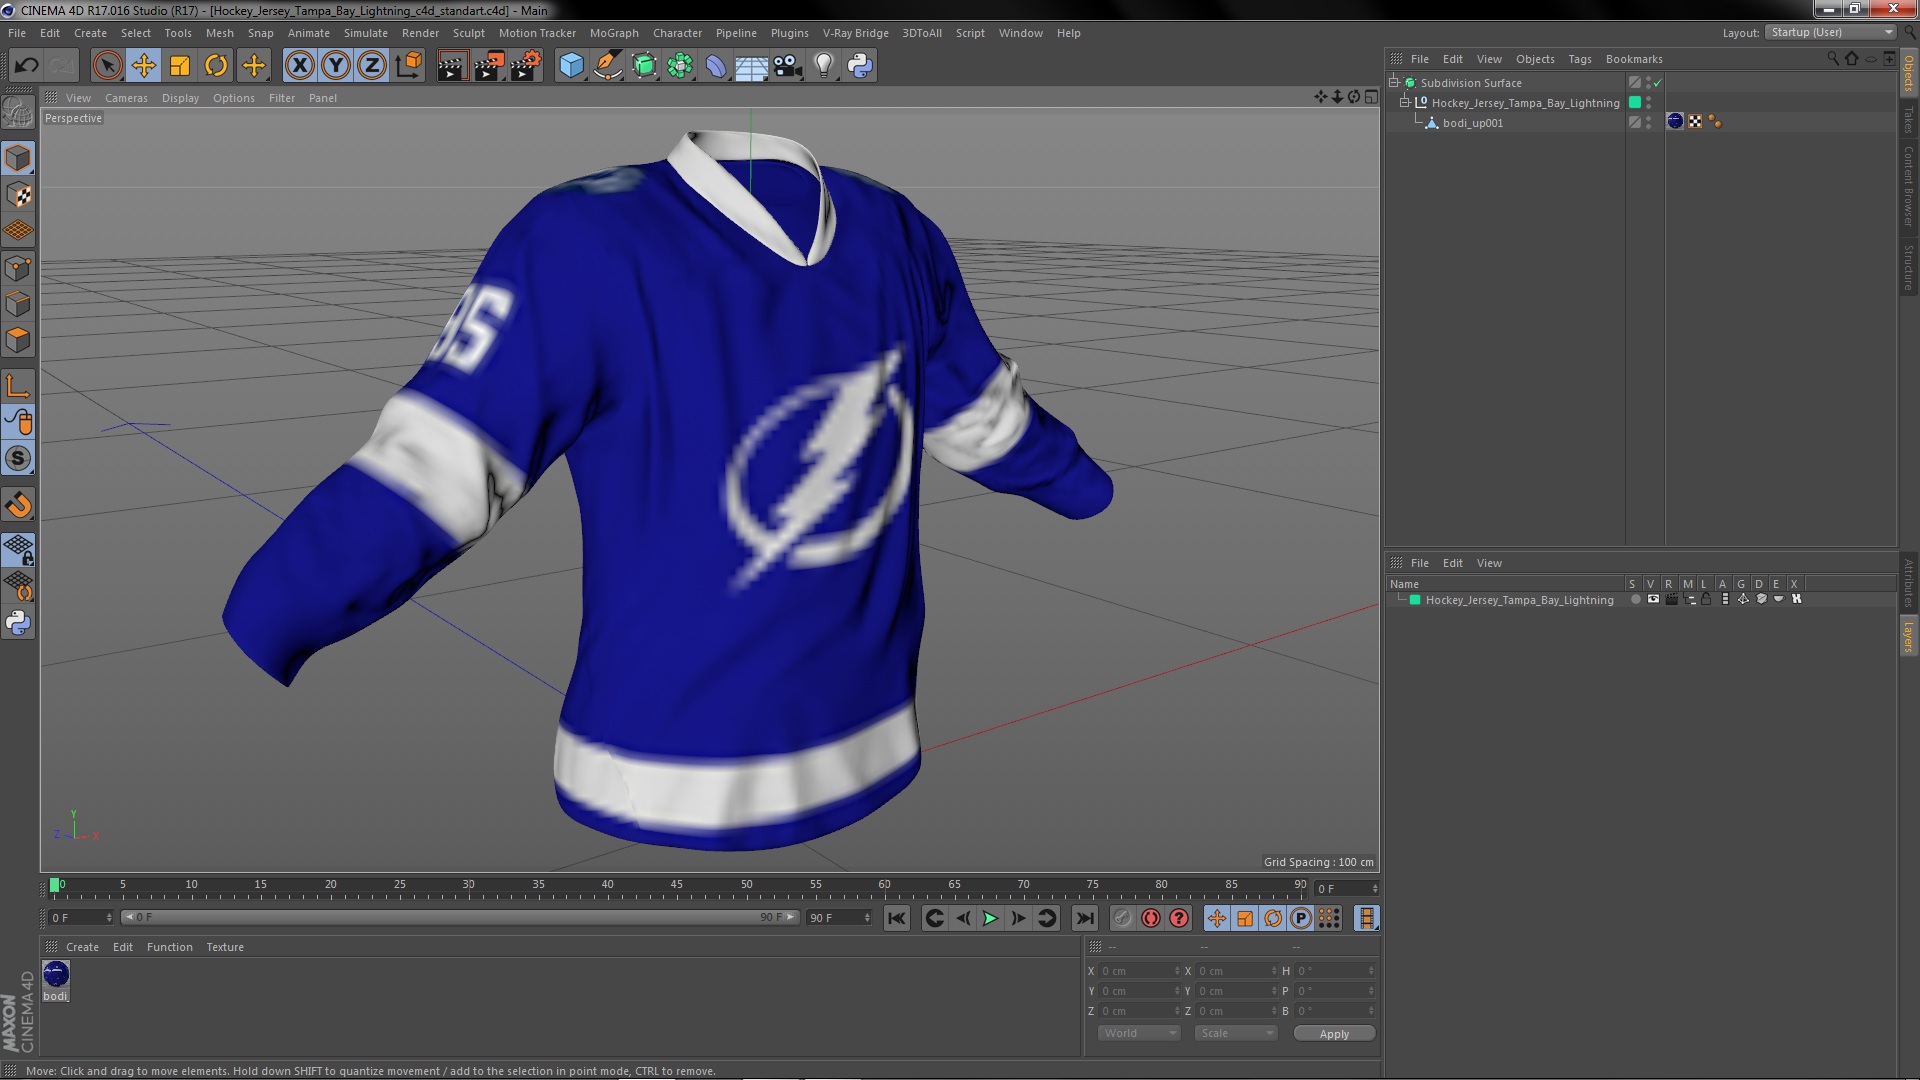Toggle layer solo for Hockey_Jersey layer
1920x1080 pixels.
coord(1635,600)
